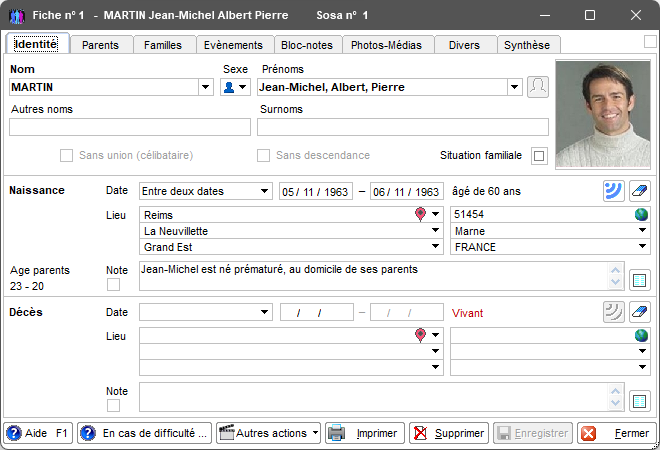Click the map pin in birth place field
This screenshot has width=660, height=450.
point(420,214)
